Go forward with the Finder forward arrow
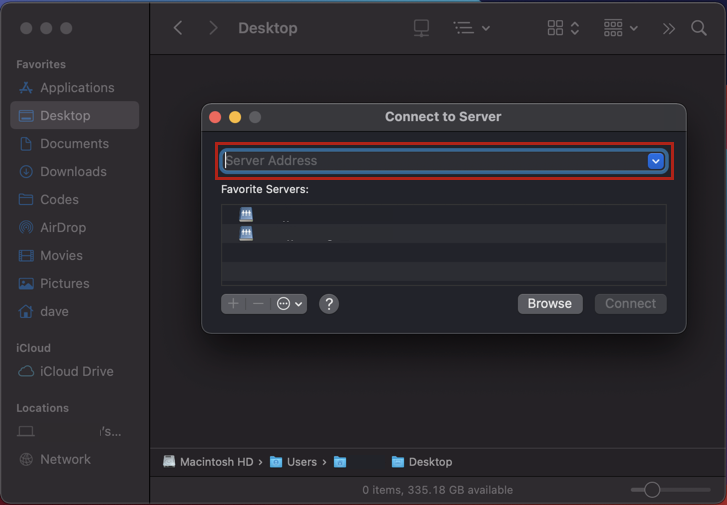 [213, 28]
